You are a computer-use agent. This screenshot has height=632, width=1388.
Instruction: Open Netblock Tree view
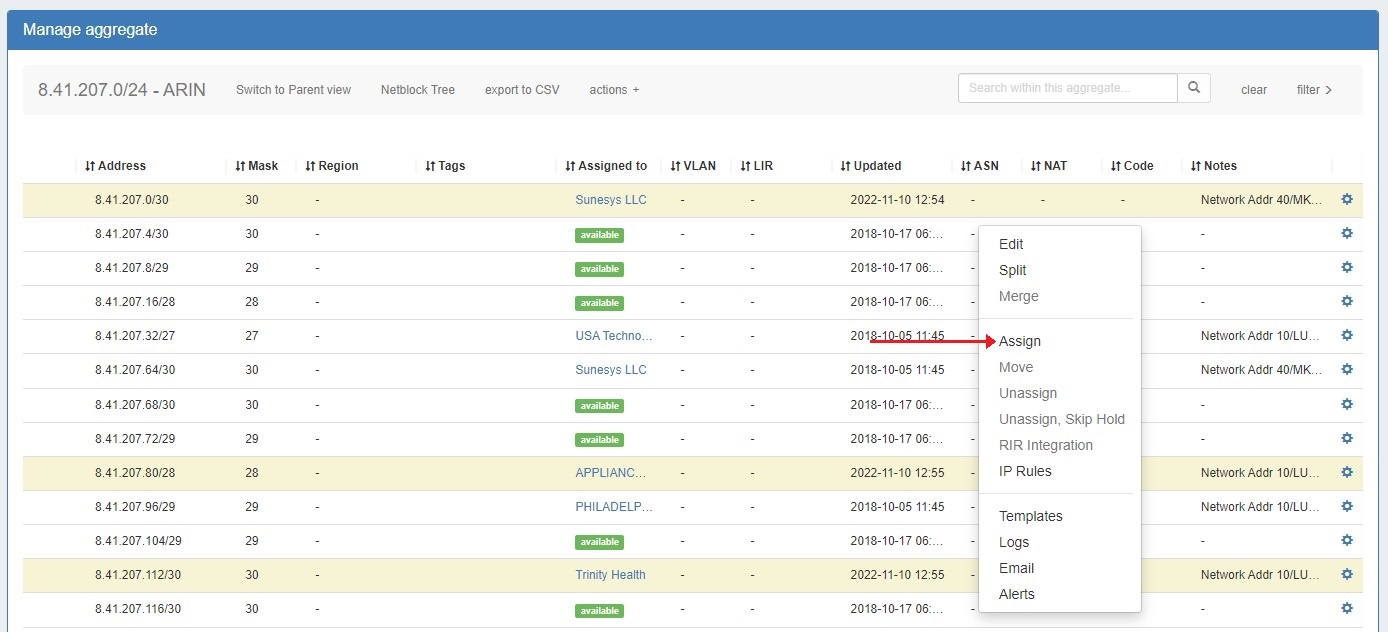pos(417,90)
